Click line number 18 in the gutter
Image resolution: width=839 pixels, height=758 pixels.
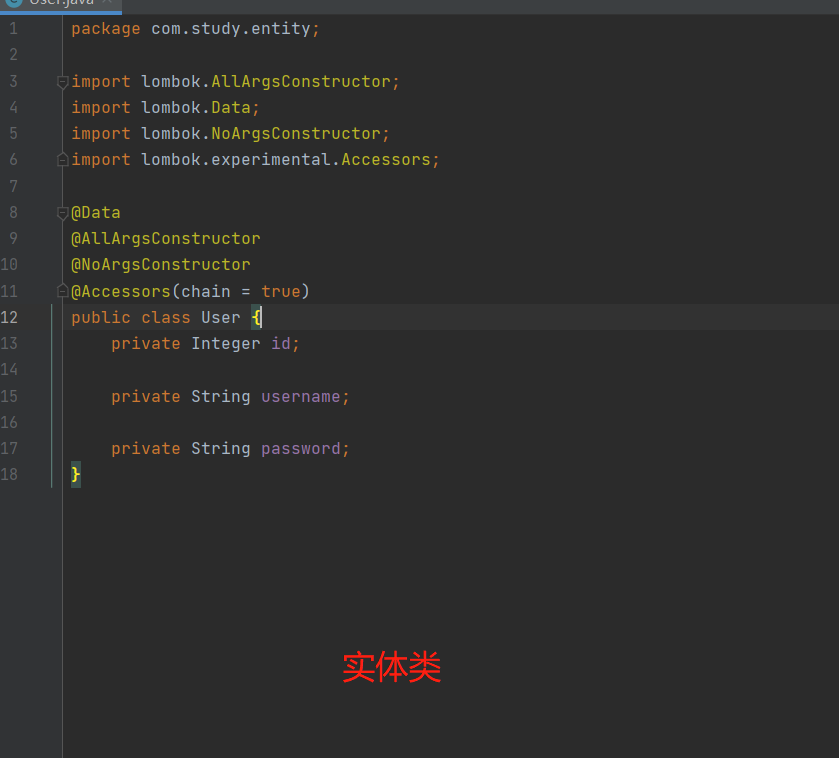(x=9, y=474)
